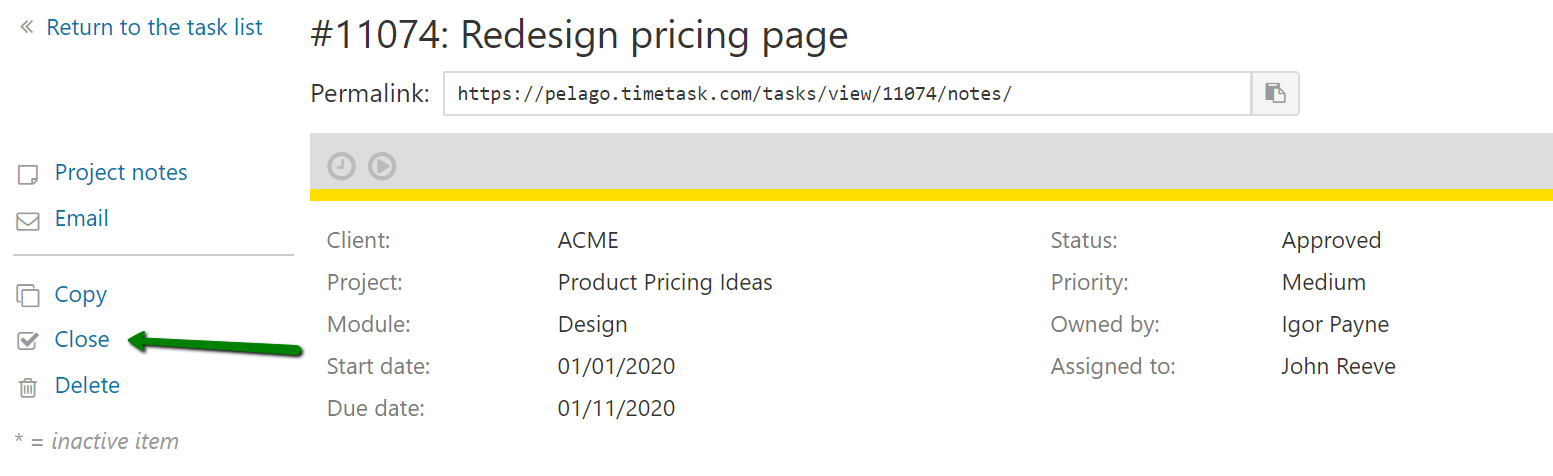Image resolution: width=1553 pixels, height=476 pixels.
Task: Click the Approved status value
Action: (1331, 241)
